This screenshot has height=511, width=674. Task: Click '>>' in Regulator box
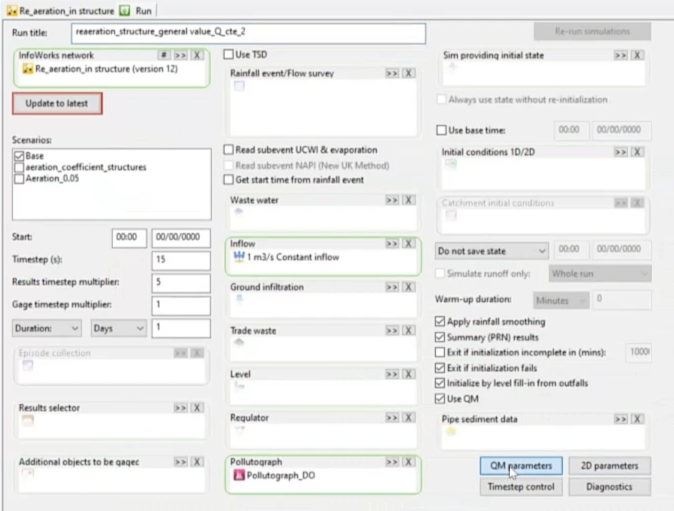pyautogui.click(x=392, y=418)
